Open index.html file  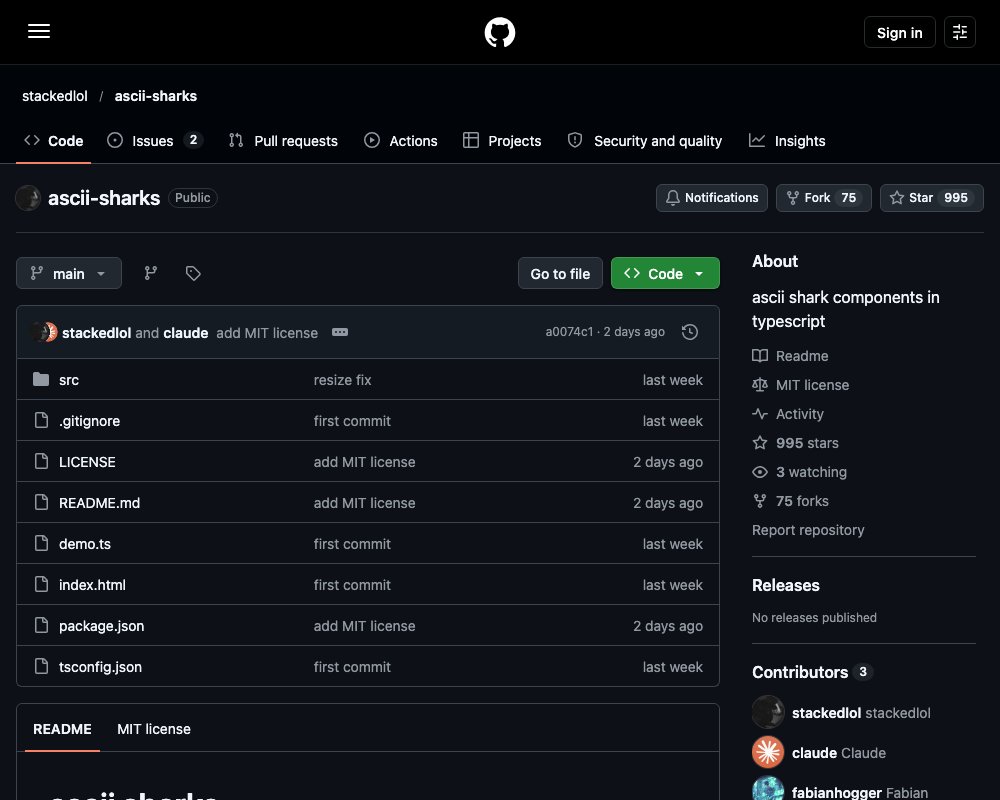click(x=92, y=584)
